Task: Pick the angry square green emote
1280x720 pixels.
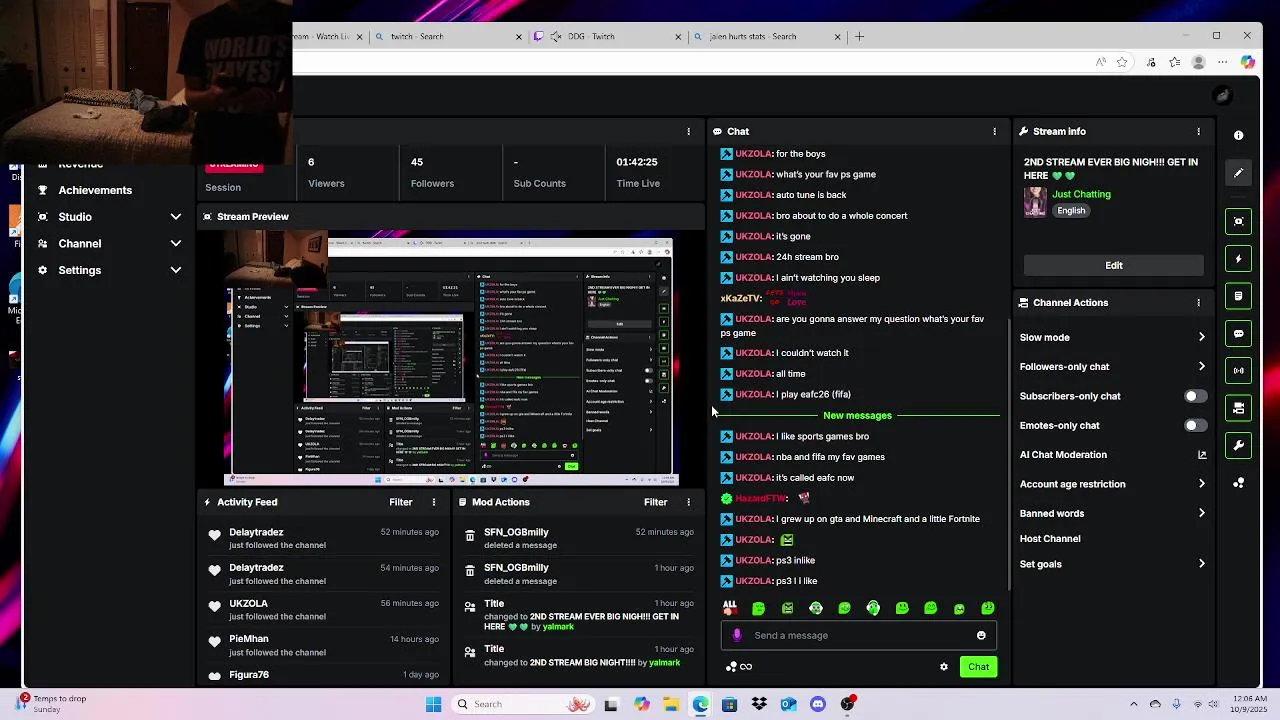Action: (x=788, y=608)
